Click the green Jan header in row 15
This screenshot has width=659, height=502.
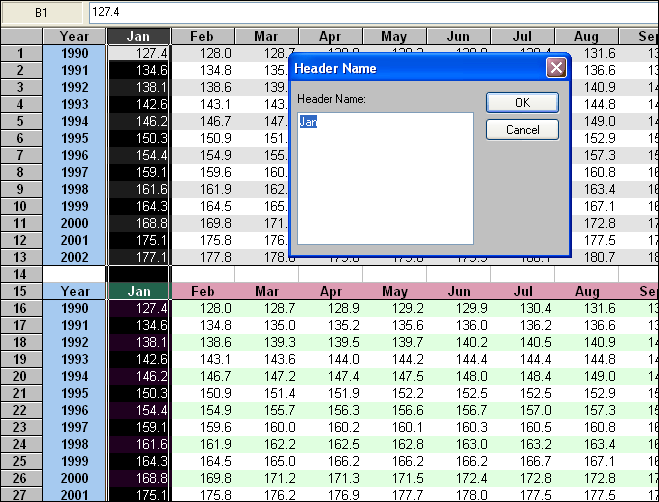(138, 291)
